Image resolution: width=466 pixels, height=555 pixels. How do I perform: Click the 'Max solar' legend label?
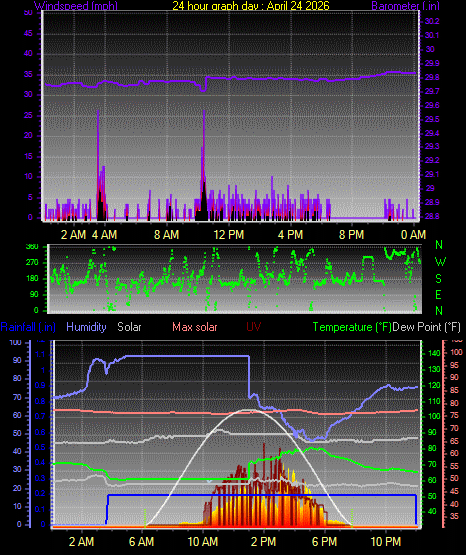pyautogui.click(x=195, y=327)
